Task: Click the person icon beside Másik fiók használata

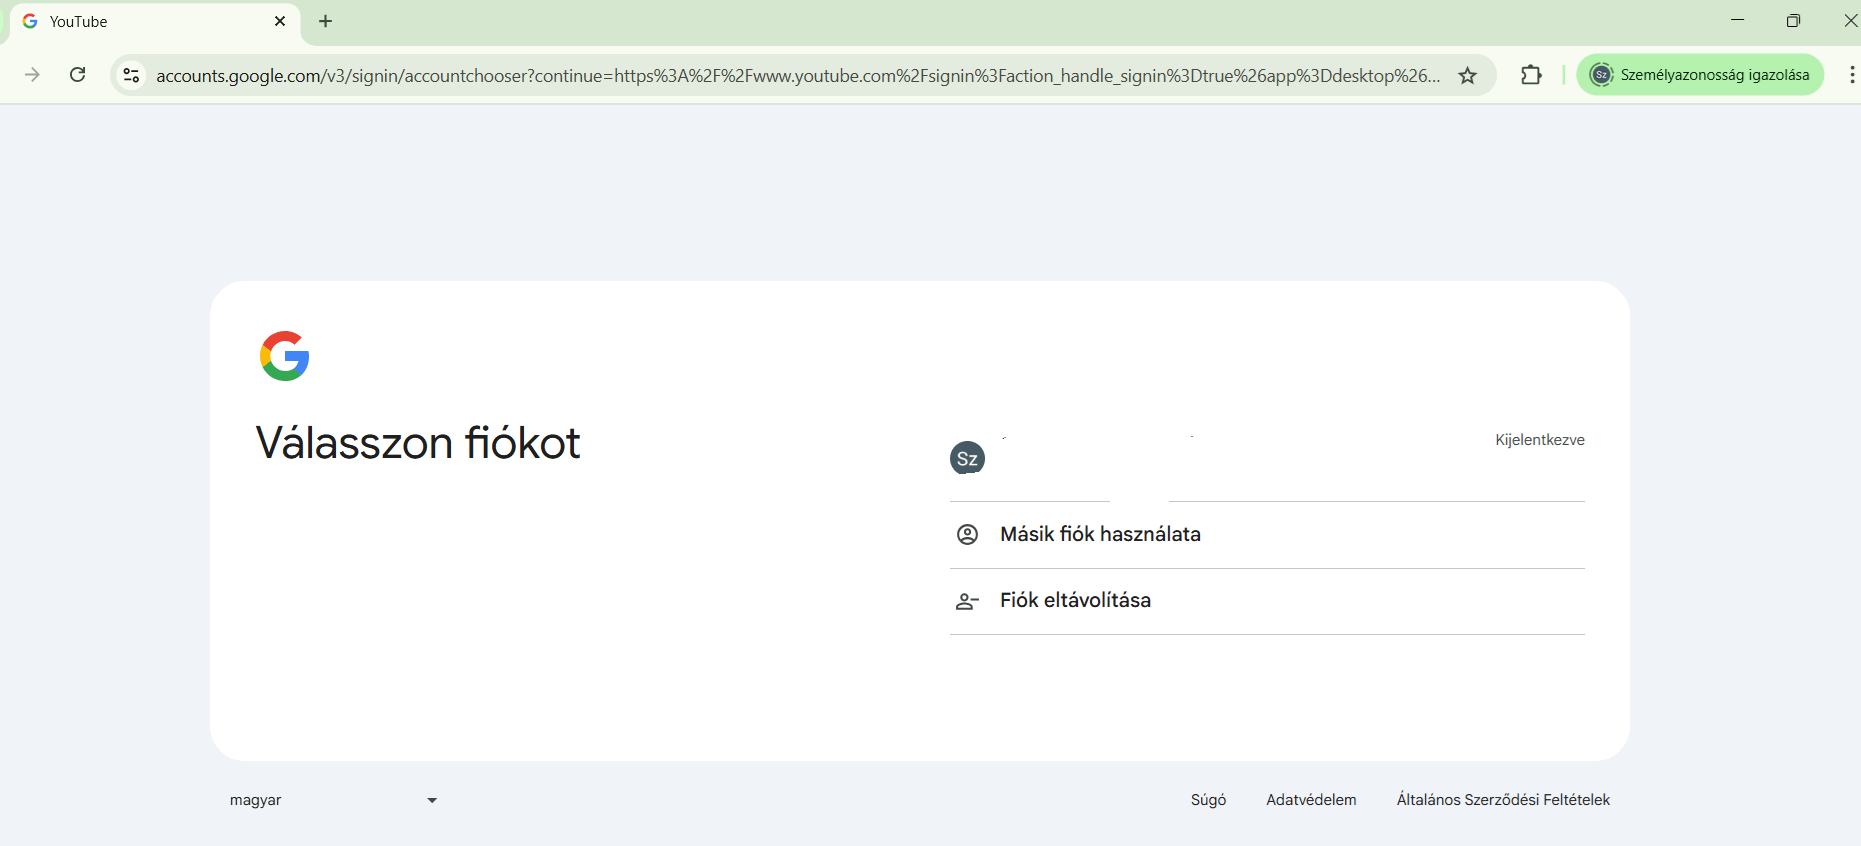Action: 967,534
